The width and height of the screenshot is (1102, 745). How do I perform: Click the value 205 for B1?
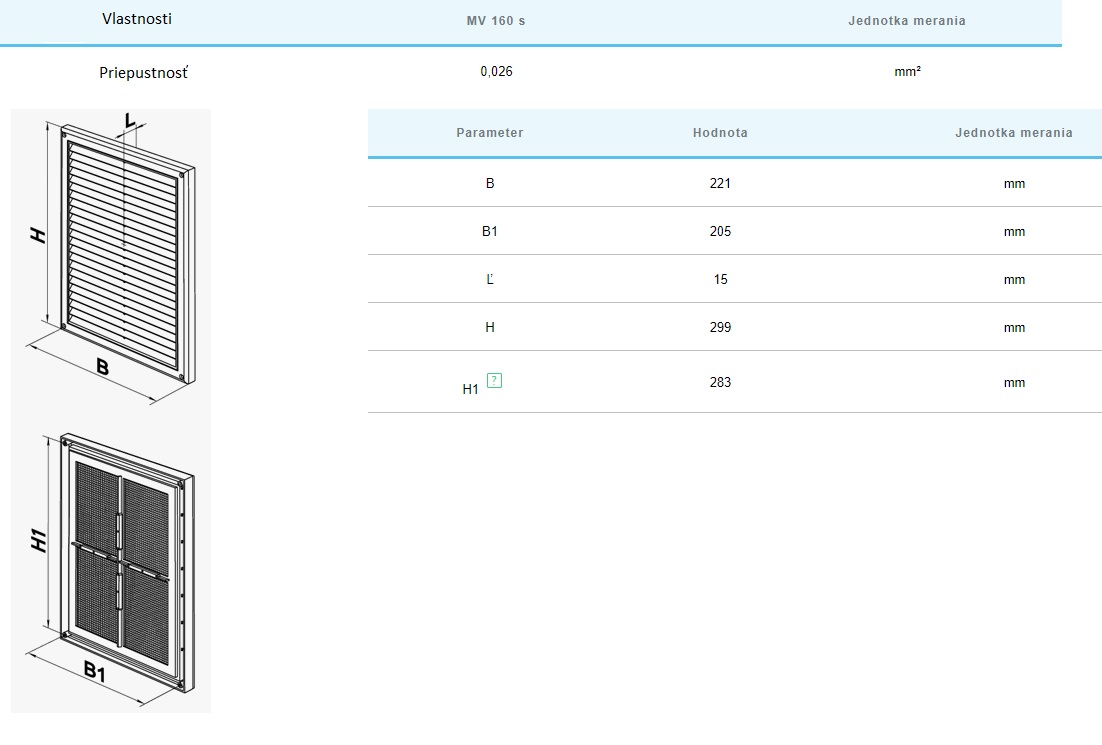point(719,231)
